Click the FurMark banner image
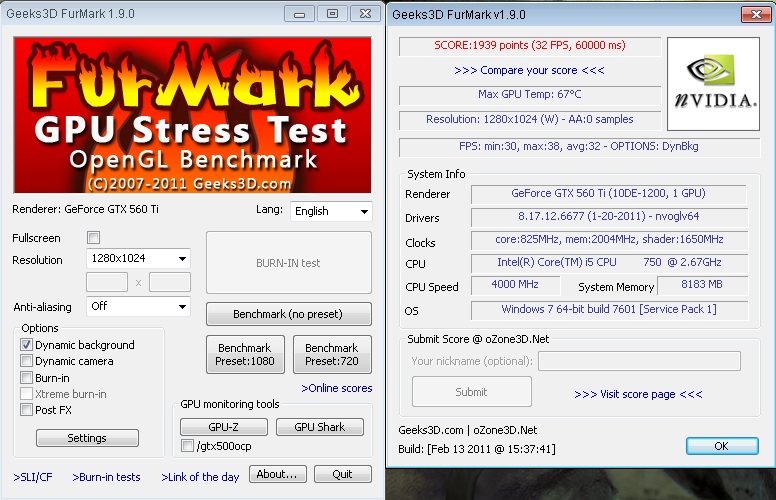776x500 pixels. tap(192, 115)
